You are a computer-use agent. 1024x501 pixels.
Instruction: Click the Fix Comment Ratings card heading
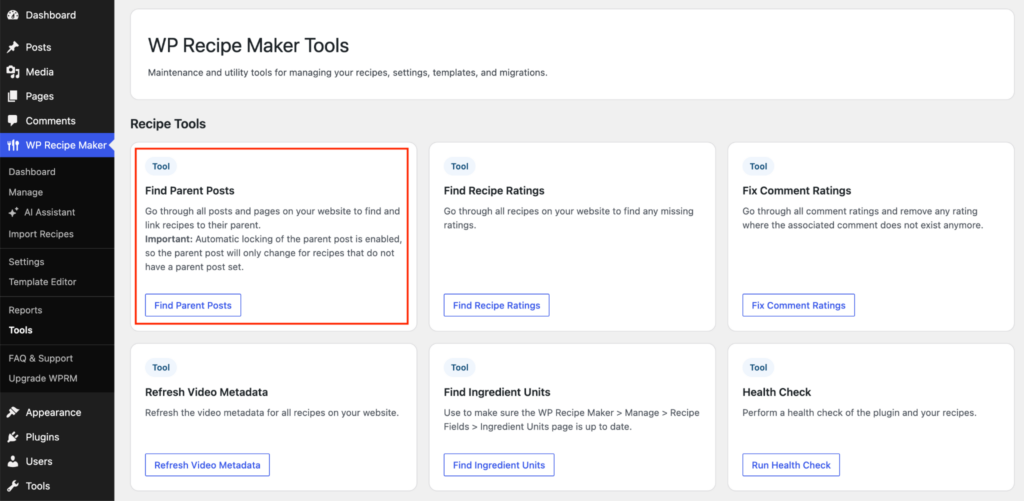(797, 191)
